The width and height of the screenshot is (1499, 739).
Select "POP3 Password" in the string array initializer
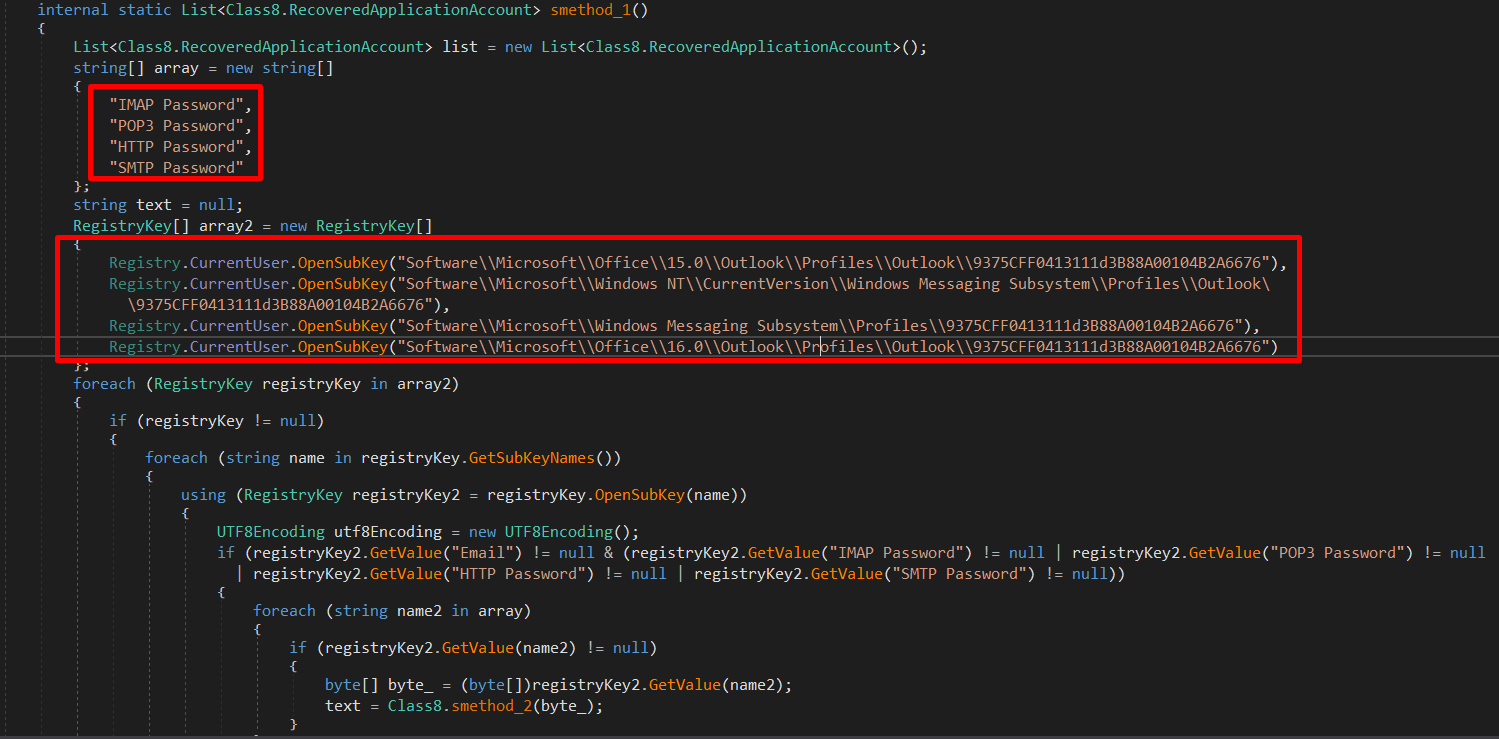click(x=176, y=126)
